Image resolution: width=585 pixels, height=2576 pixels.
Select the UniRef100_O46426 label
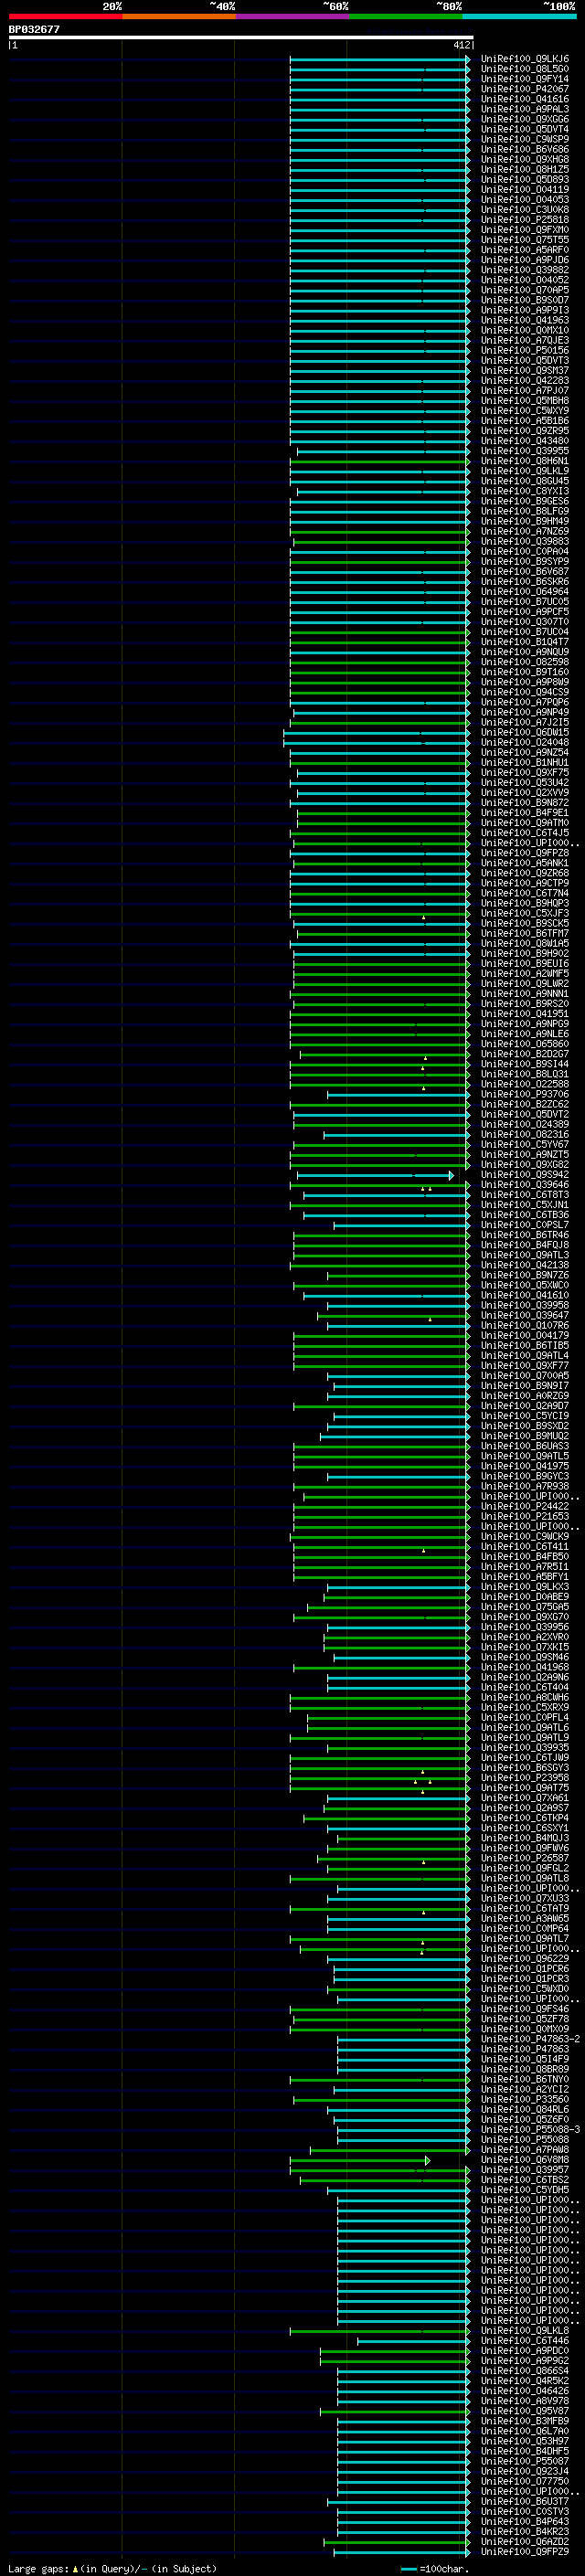[x=524, y=2391]
